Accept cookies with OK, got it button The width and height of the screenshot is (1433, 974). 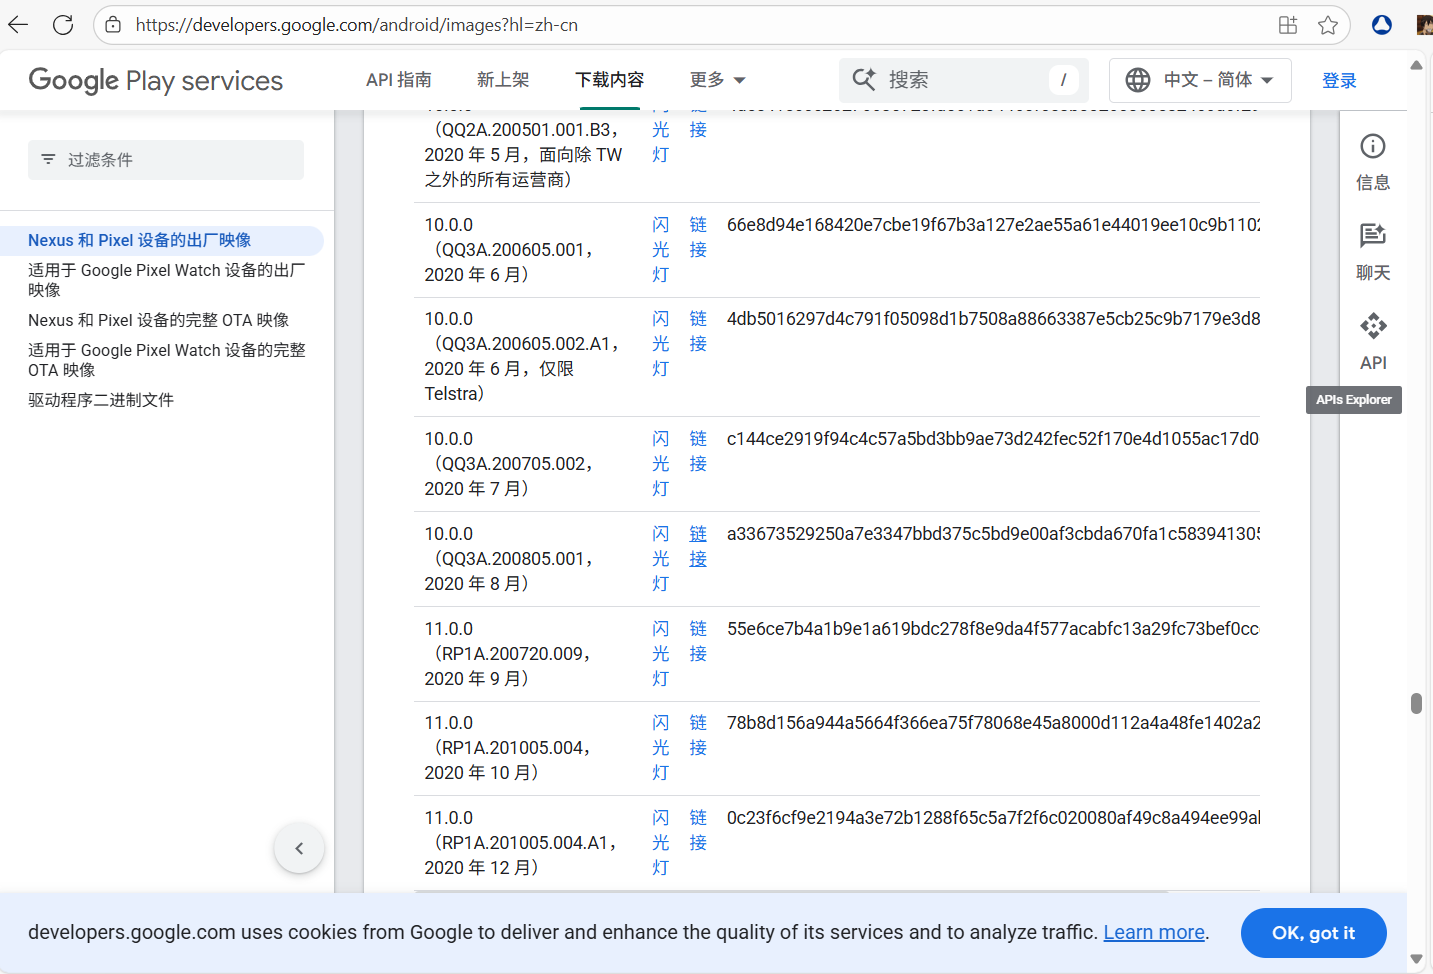pos(1313,933)
